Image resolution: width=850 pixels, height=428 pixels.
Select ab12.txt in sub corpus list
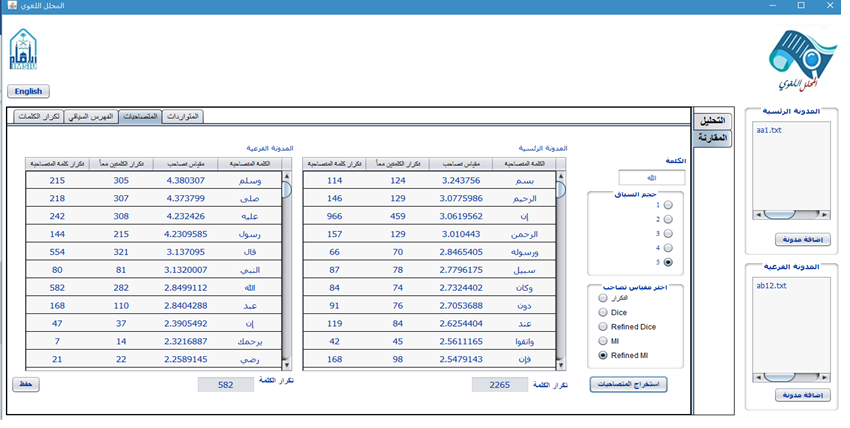(771, 286)
